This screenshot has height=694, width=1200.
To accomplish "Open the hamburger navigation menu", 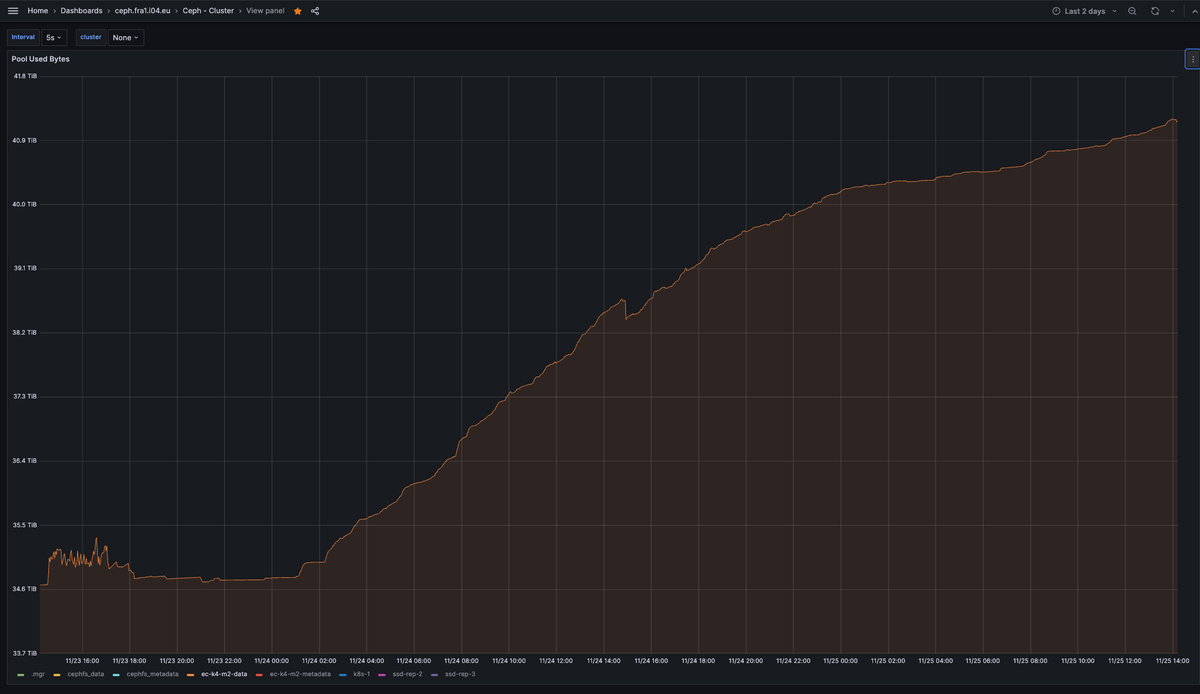I will click(13, 11).
